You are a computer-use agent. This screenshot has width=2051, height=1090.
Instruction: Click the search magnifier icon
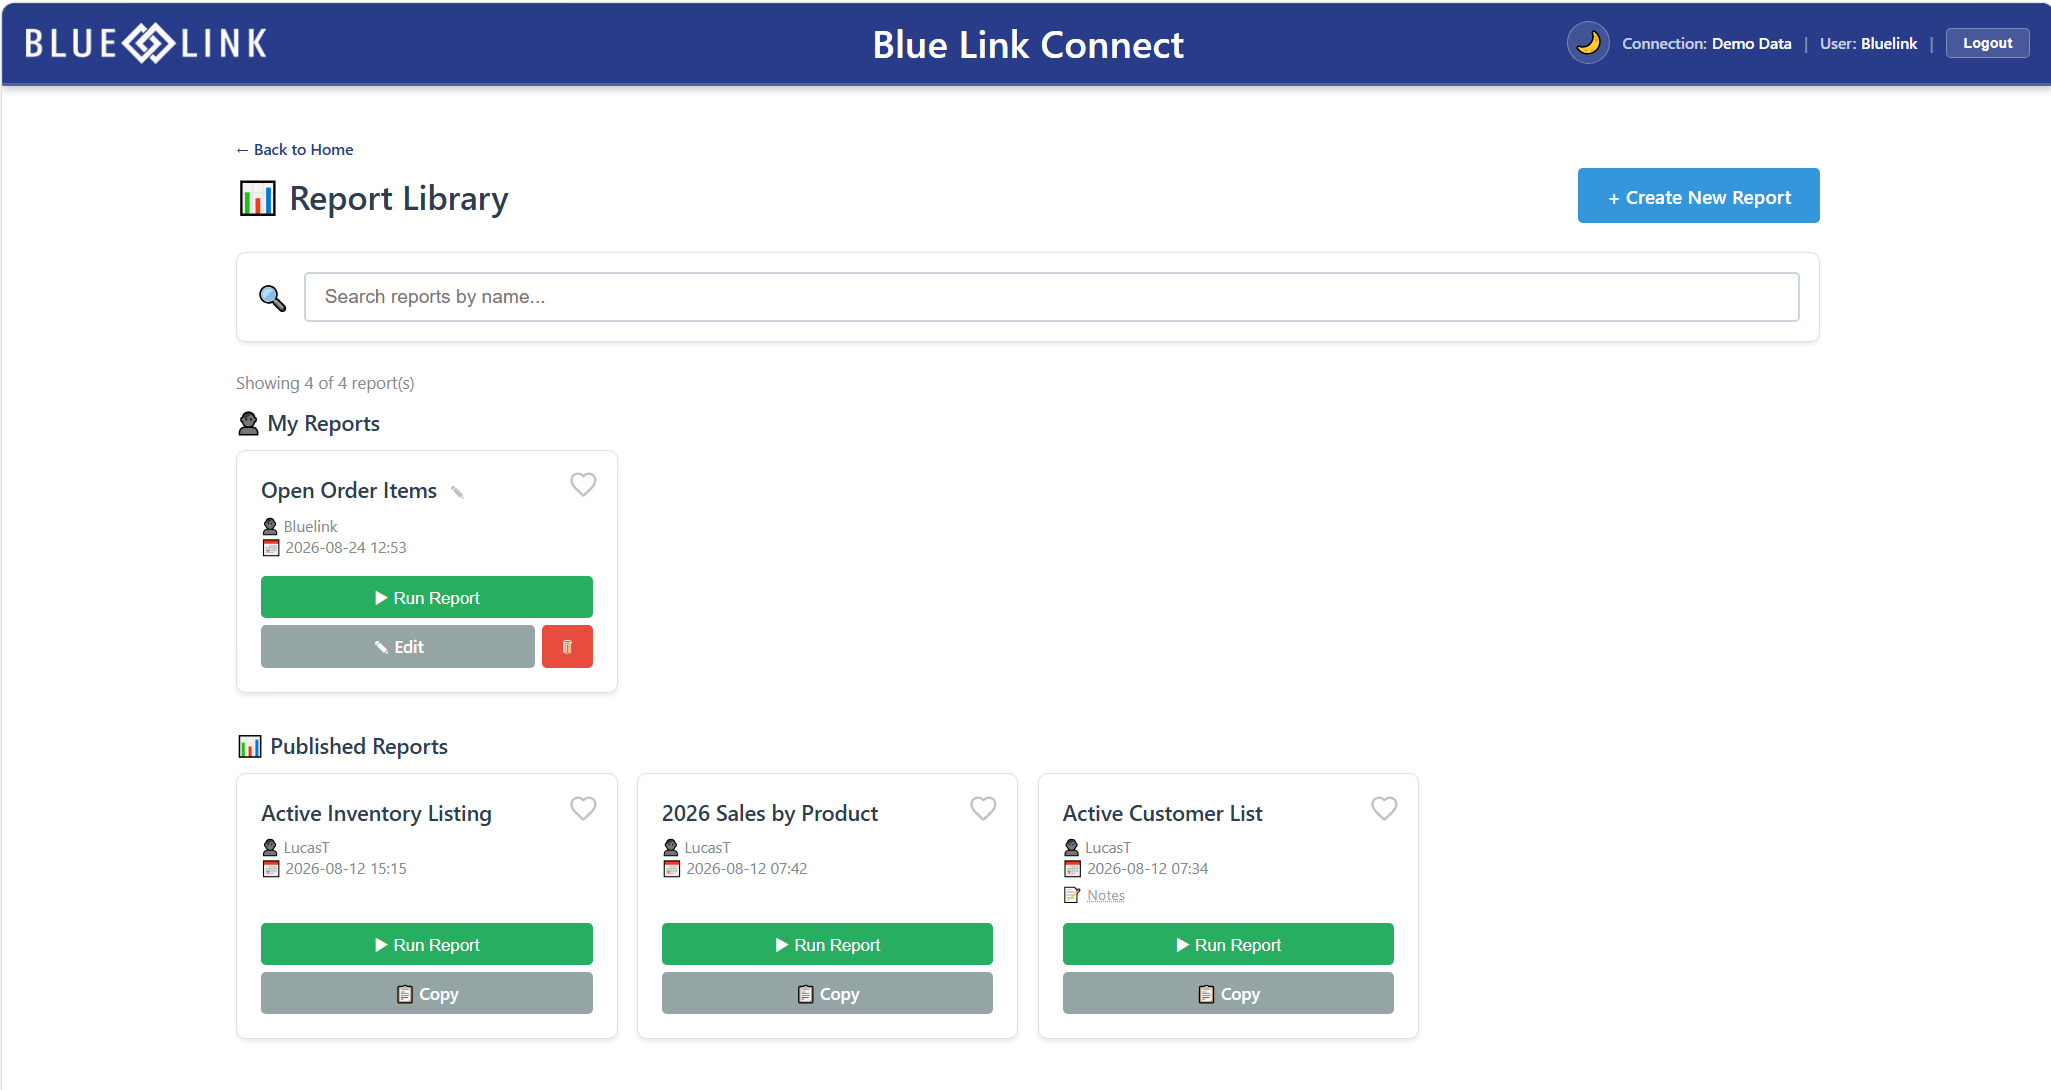pos(272,297)
